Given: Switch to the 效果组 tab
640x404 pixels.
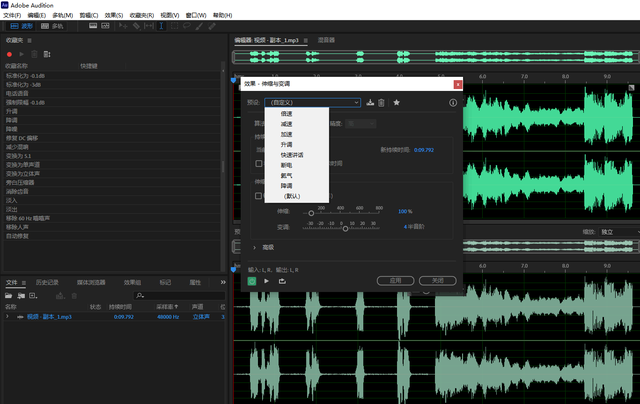Looking at the screenshot, I should [132, 282].
